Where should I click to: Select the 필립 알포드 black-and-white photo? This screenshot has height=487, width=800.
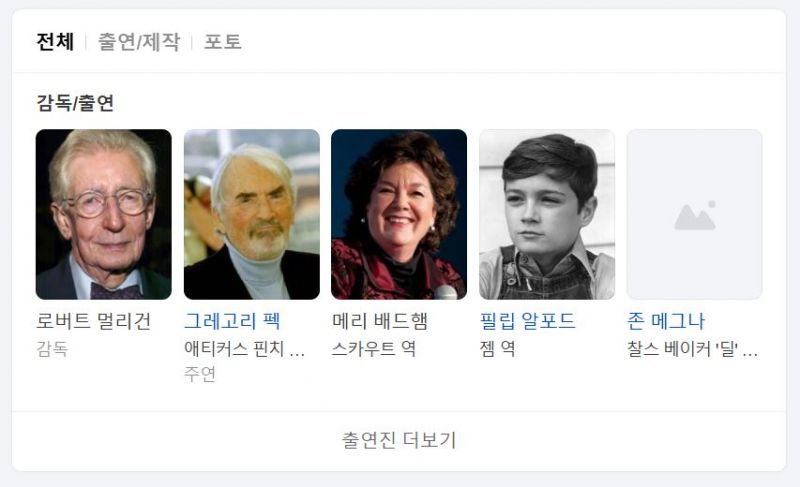pos(547,214)
